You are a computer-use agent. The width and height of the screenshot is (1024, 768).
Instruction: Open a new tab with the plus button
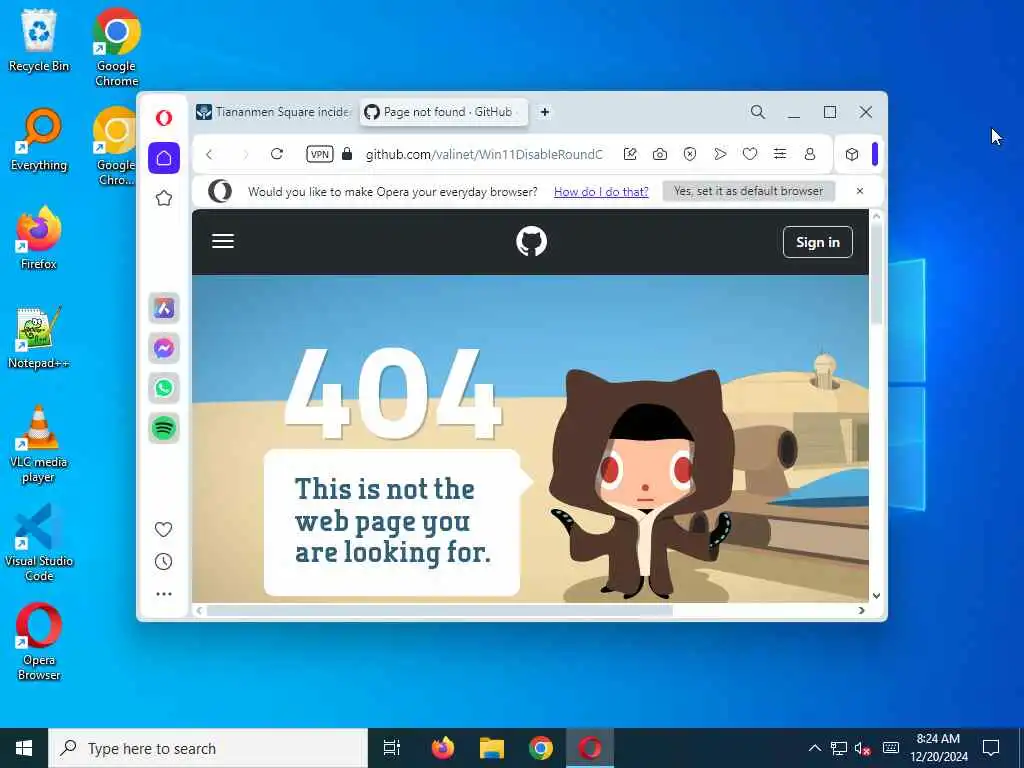pyautogui.click(x=545, y=112)
